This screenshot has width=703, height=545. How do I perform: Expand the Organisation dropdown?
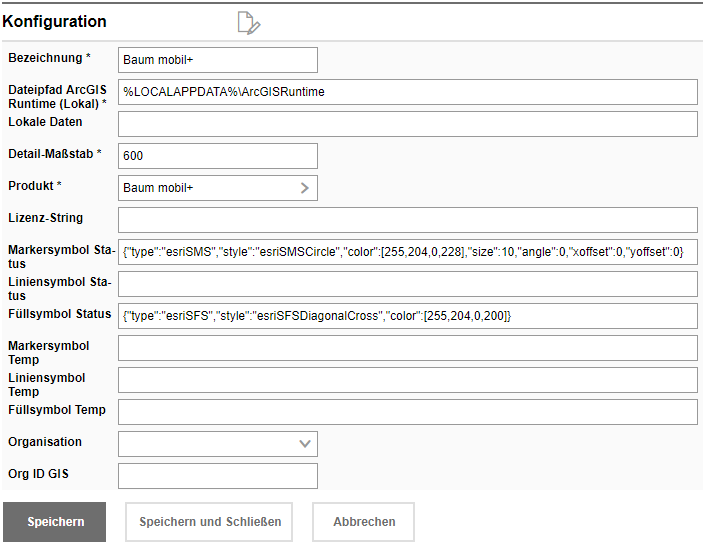click(x=305, y=444)
